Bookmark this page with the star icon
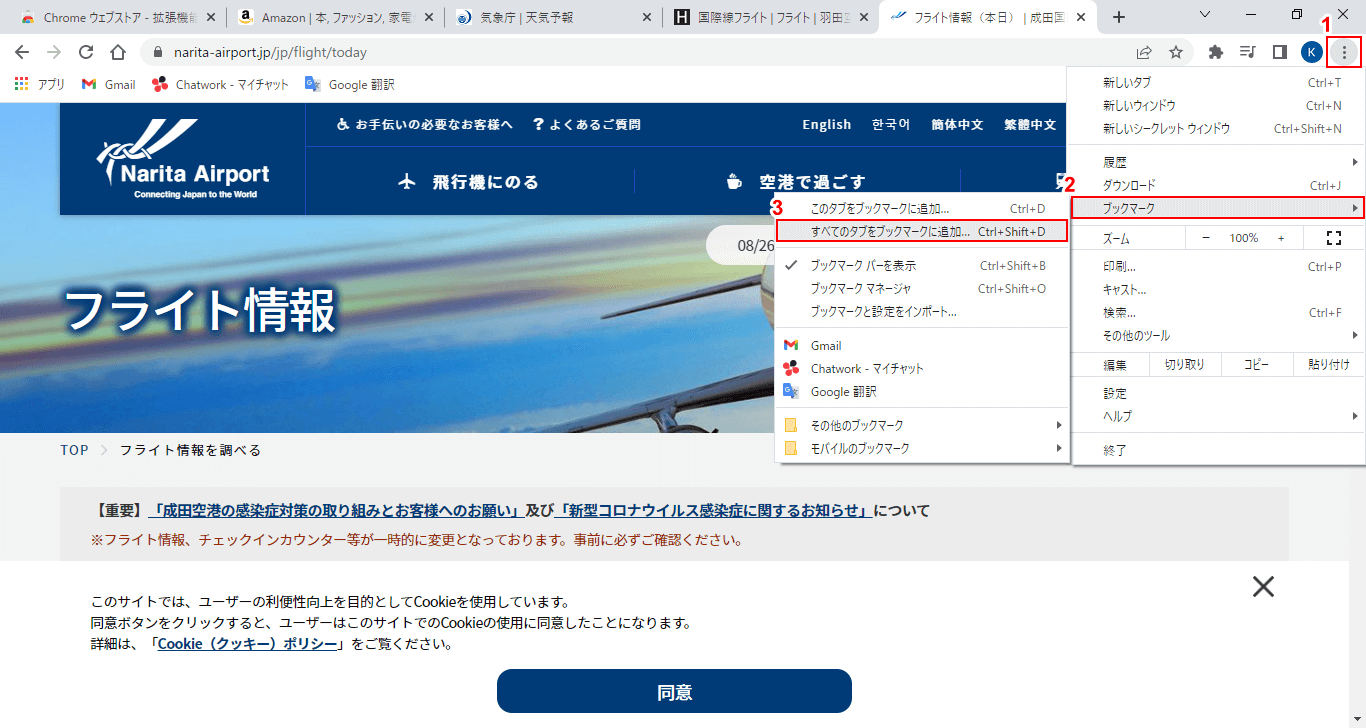This screenshot has width=1366, height=728. click(1176, 52)
